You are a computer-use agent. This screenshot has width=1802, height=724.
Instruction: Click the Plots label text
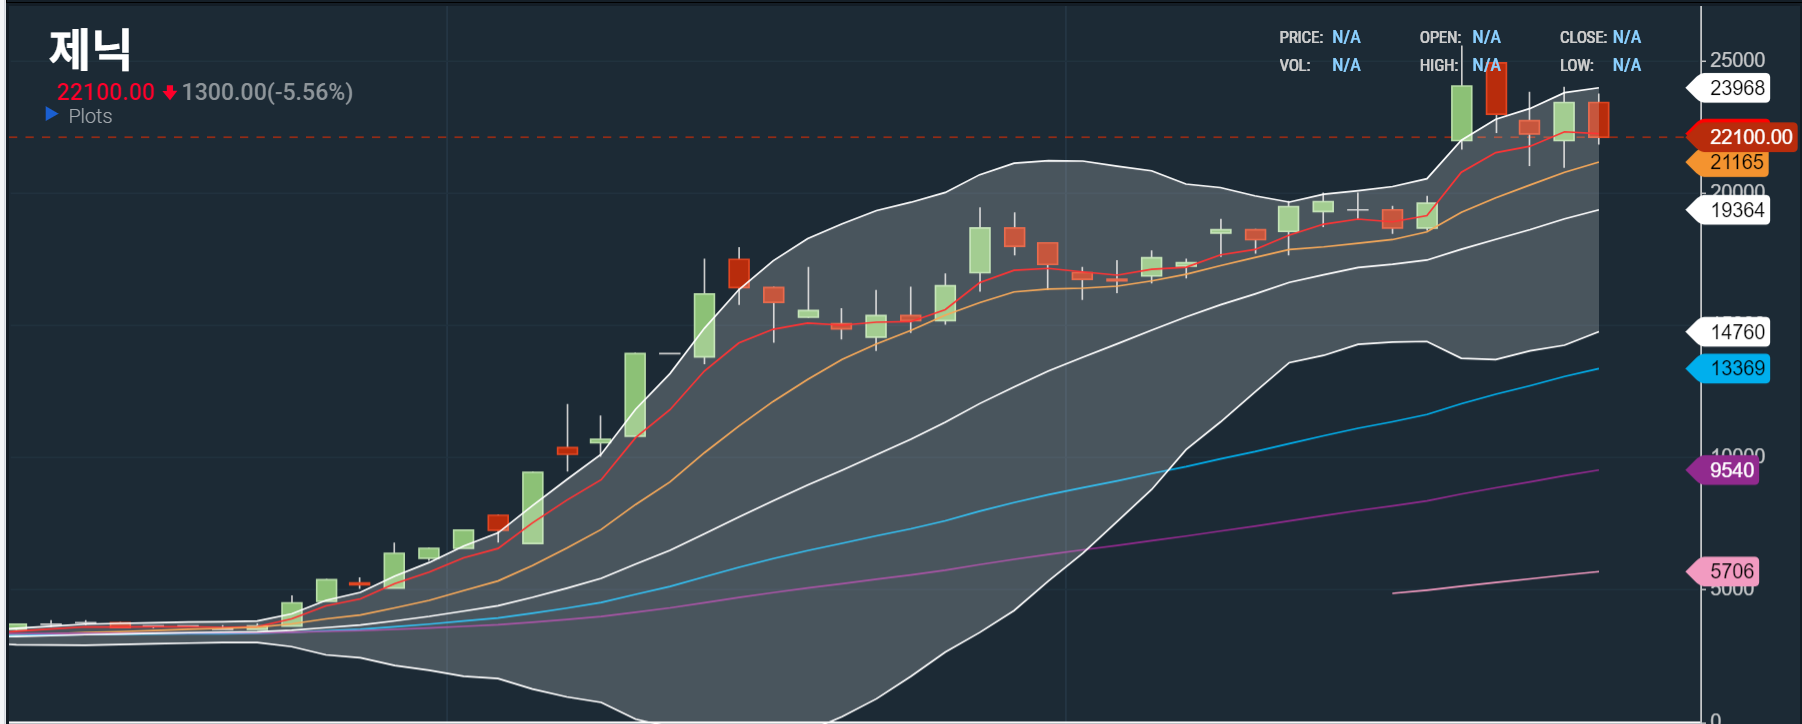pyautogui.click(x=90, y=116)
